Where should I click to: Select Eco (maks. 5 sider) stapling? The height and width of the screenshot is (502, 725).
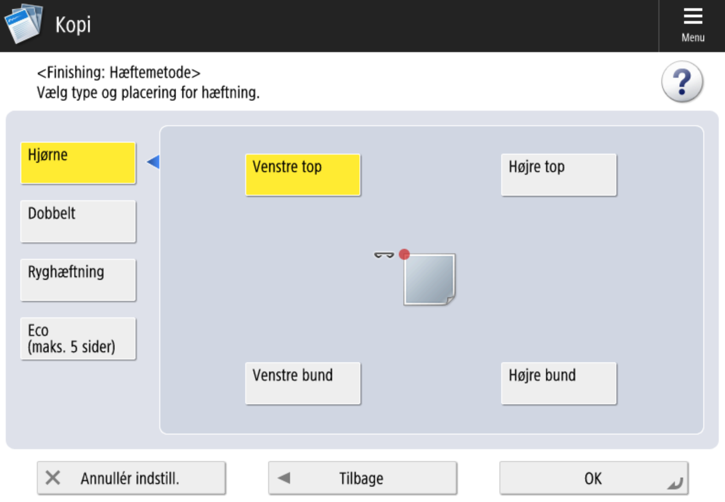78,338
